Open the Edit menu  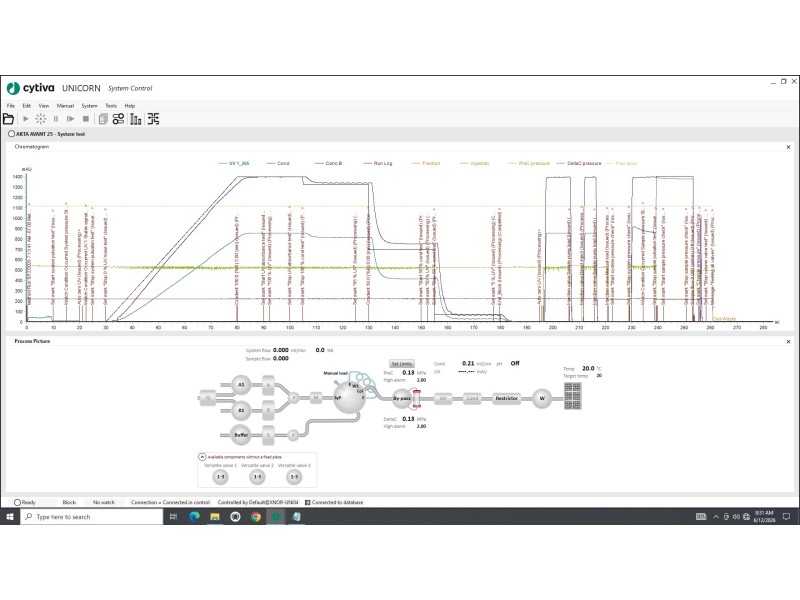(27, 106)
